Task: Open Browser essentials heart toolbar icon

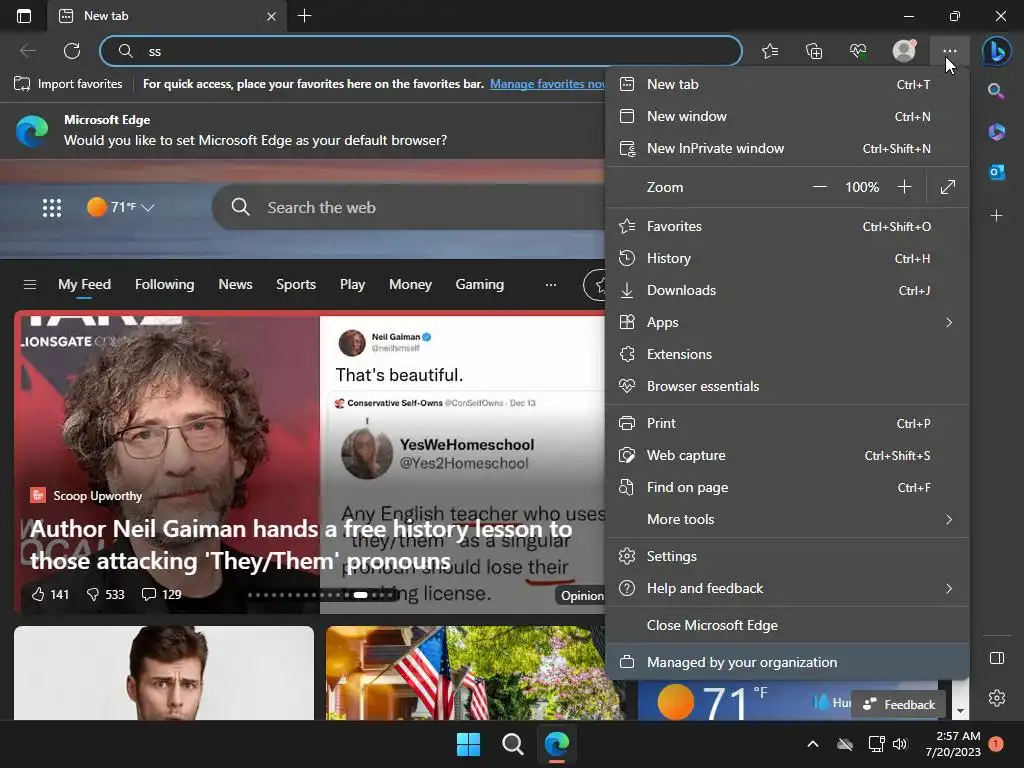Action: (857, 51)
